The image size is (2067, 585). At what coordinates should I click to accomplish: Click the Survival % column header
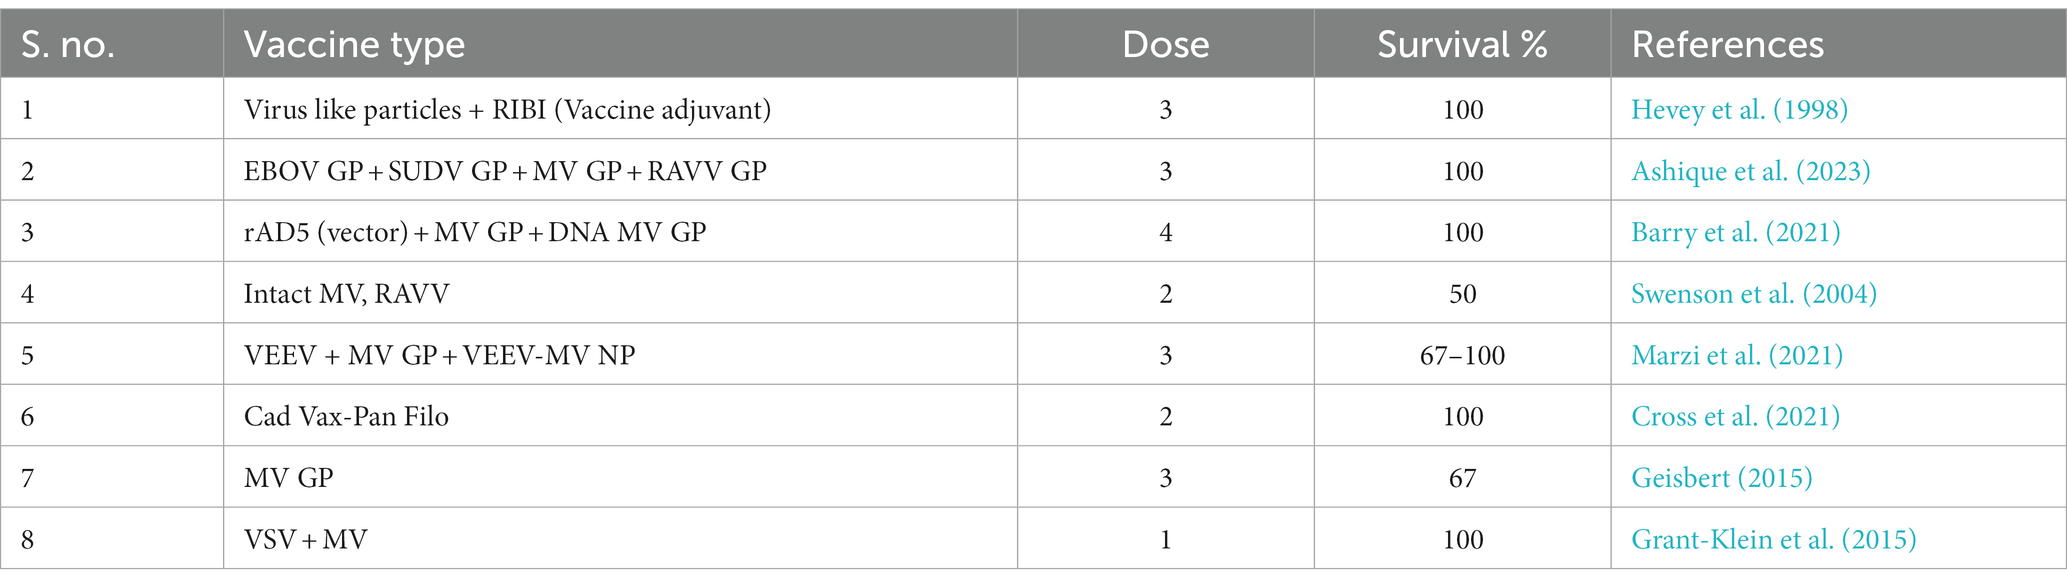[x=1462, y=45]
